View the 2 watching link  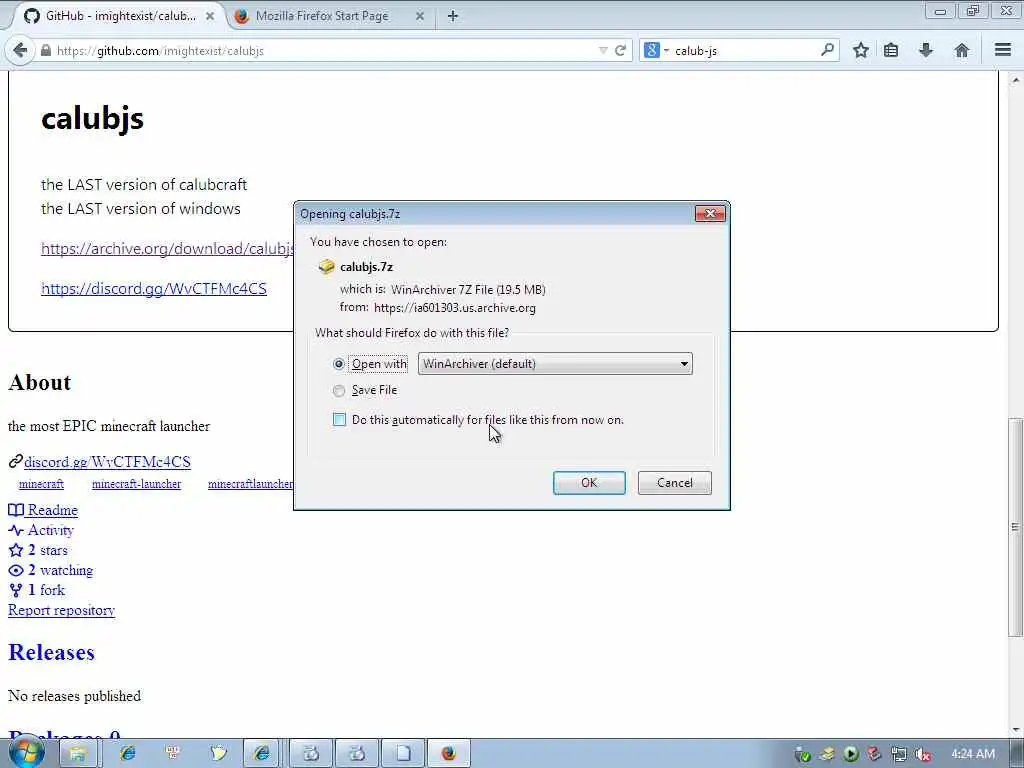60,570
